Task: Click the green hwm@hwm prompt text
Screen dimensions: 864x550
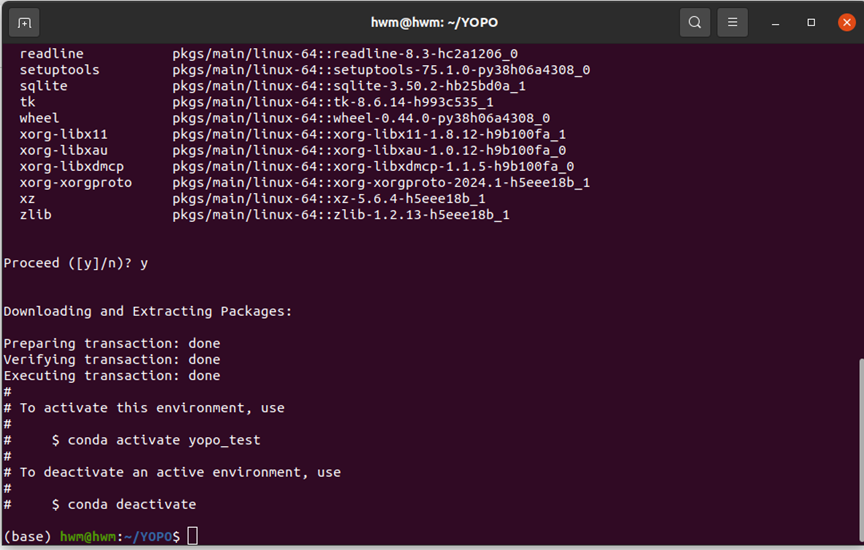Action: 88,536
